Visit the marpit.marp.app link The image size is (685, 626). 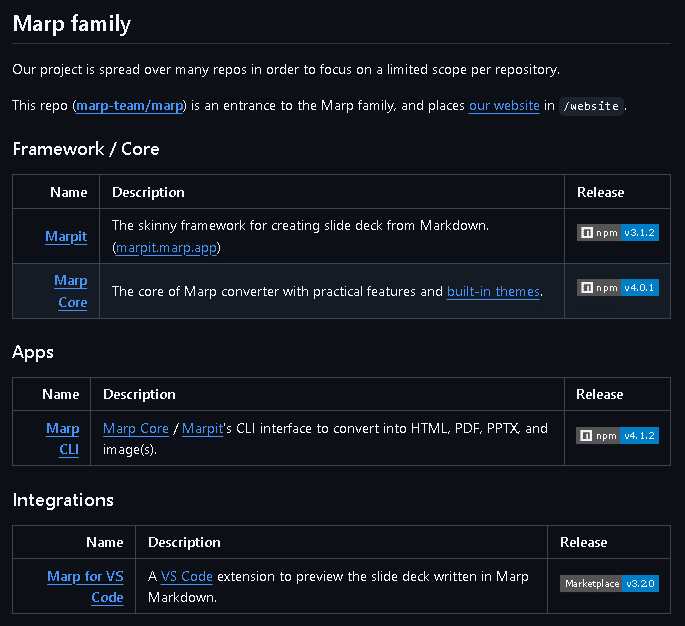(x=168, y=247)
